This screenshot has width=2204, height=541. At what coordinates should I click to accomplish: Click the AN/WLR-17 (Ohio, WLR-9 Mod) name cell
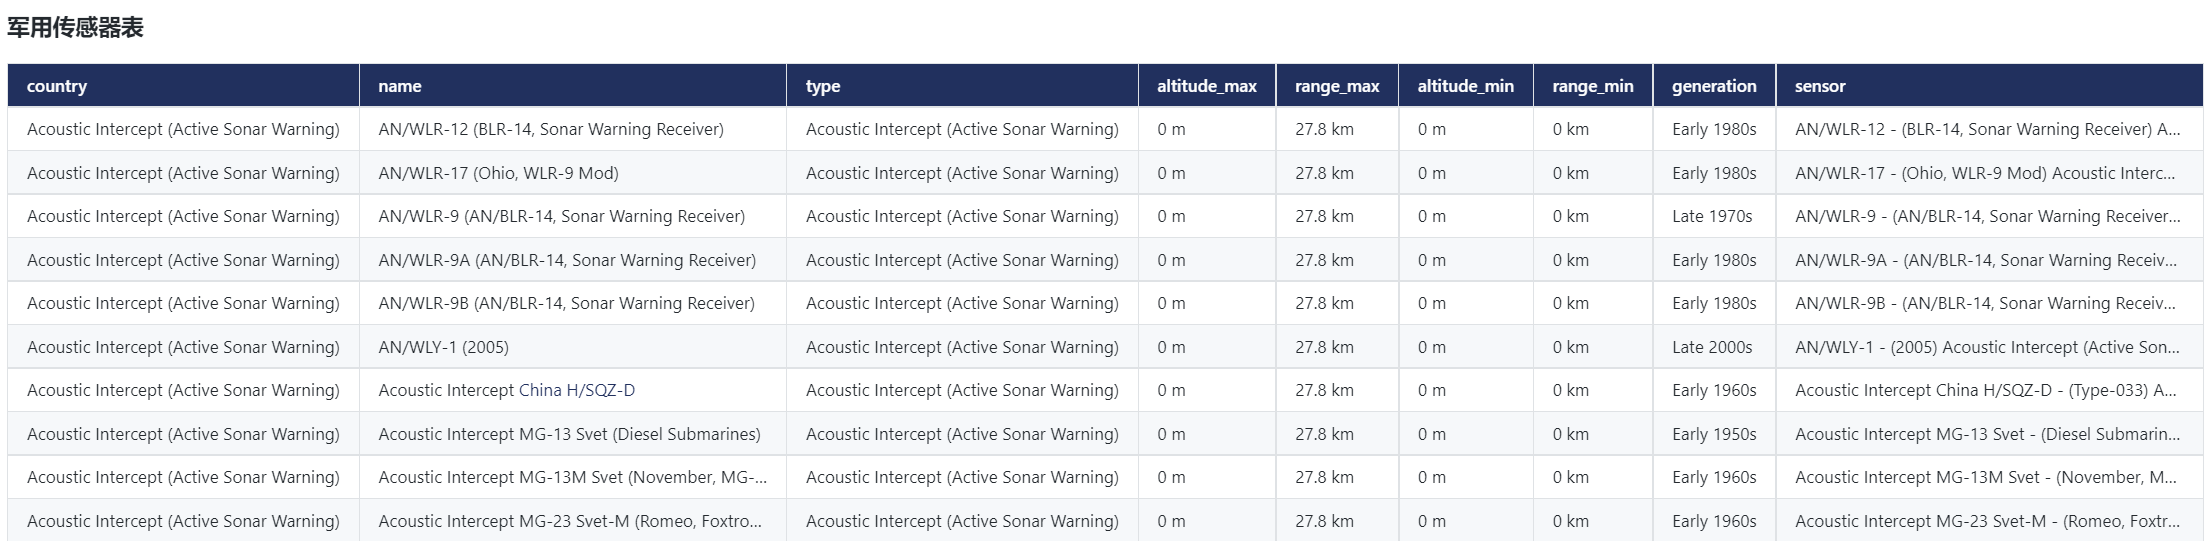(498, 173)
